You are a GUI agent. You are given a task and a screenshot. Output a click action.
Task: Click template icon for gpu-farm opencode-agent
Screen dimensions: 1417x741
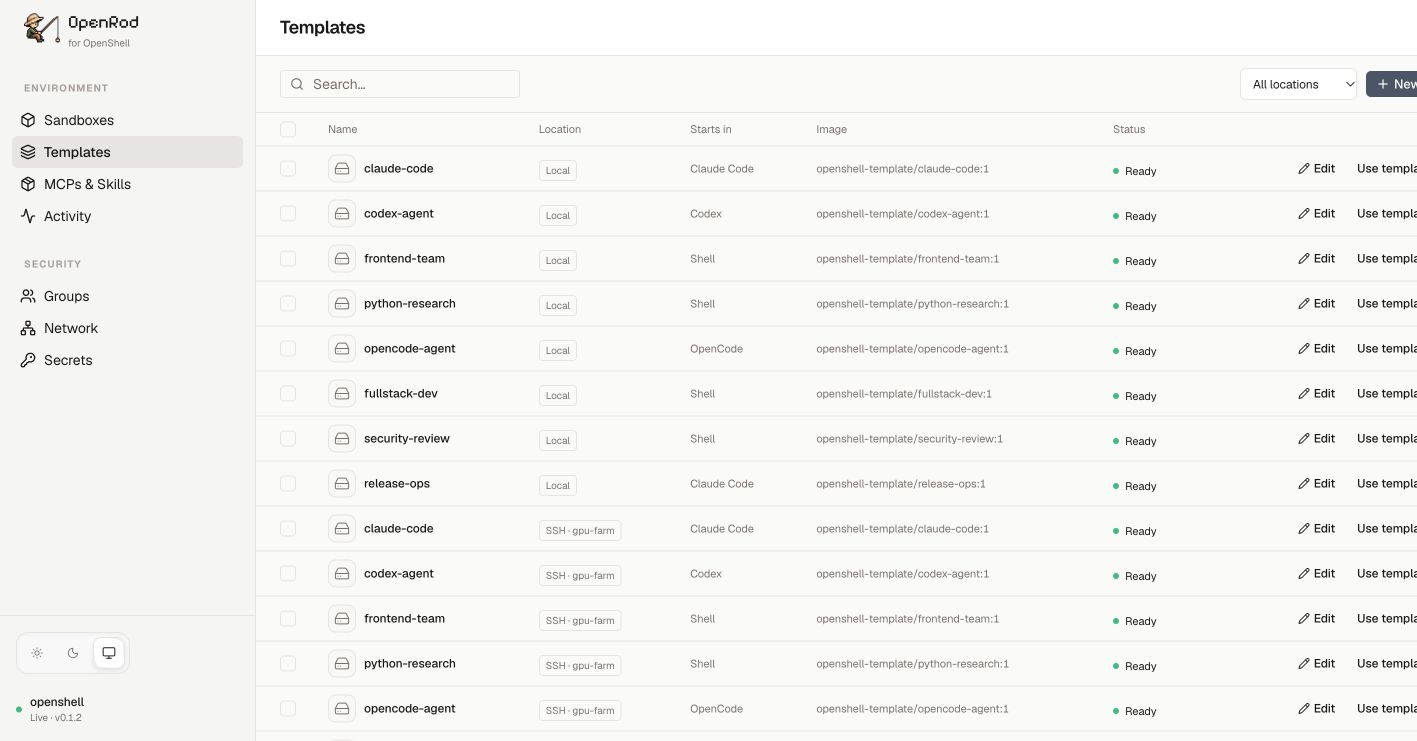tap(342, 709)
